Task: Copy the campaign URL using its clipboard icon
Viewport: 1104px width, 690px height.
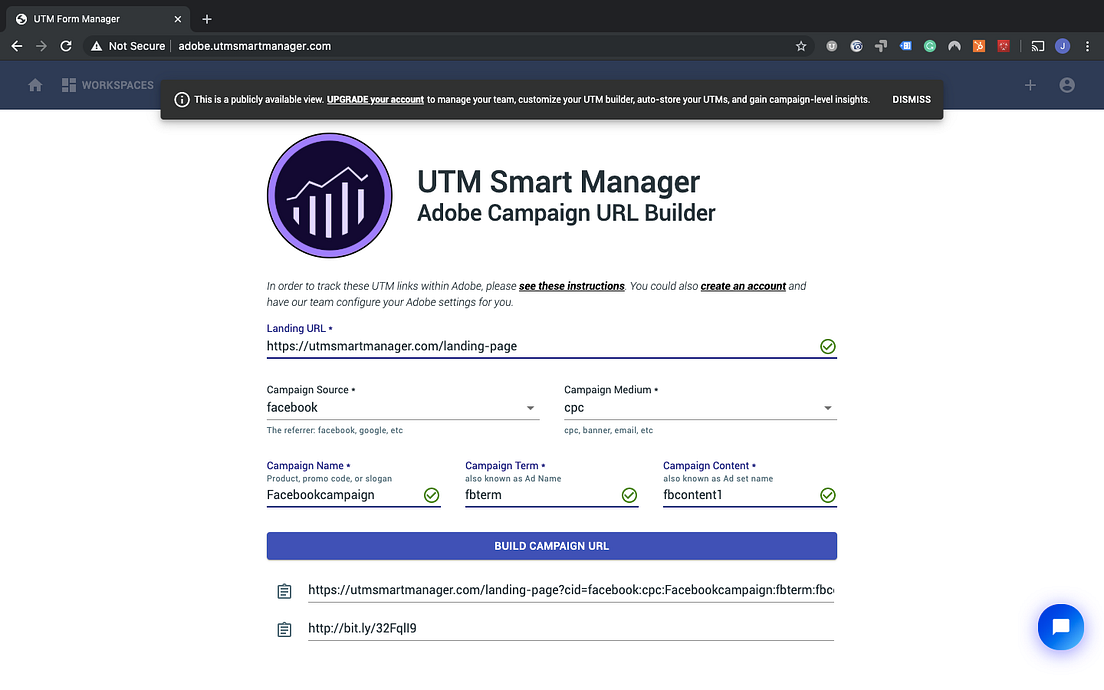Action: [x=284, y=590]
